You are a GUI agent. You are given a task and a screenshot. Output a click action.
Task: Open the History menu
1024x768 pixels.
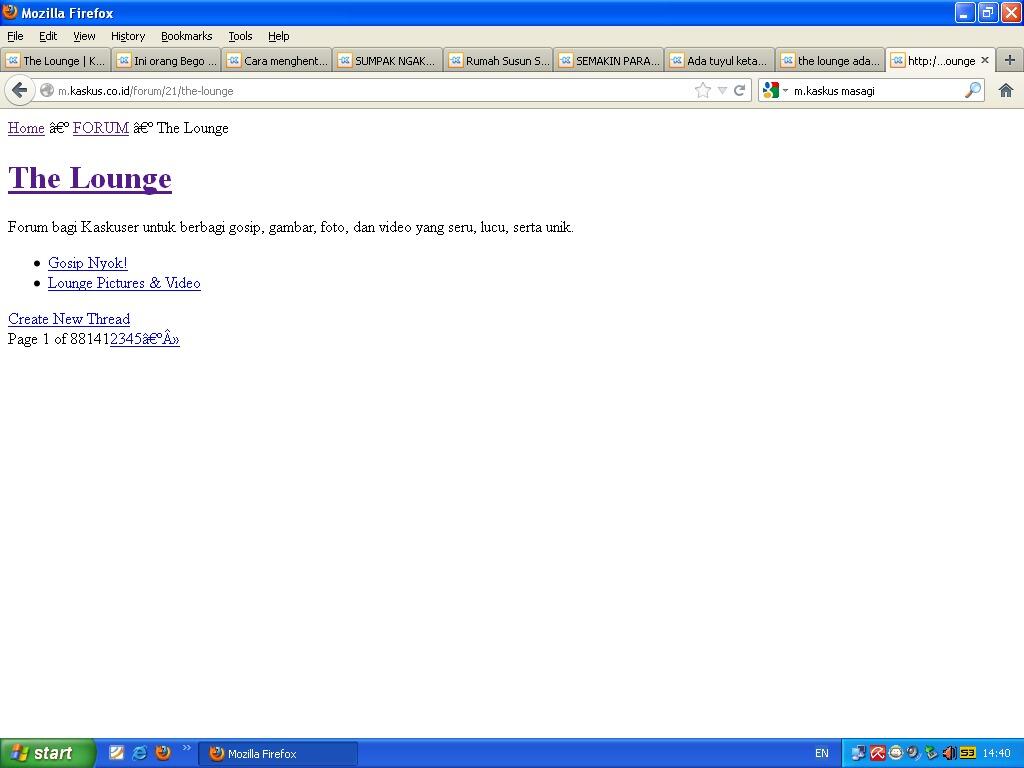[127, 36]
